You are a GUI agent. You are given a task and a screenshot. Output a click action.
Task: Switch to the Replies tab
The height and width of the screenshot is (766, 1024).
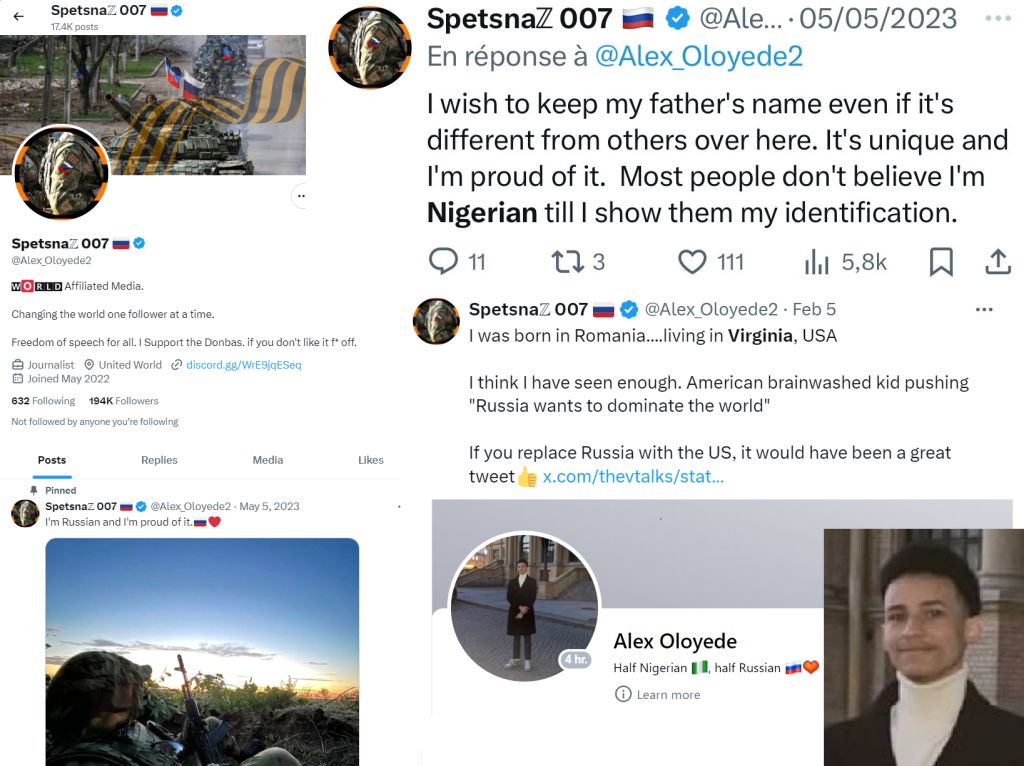[x=159, y=460]
